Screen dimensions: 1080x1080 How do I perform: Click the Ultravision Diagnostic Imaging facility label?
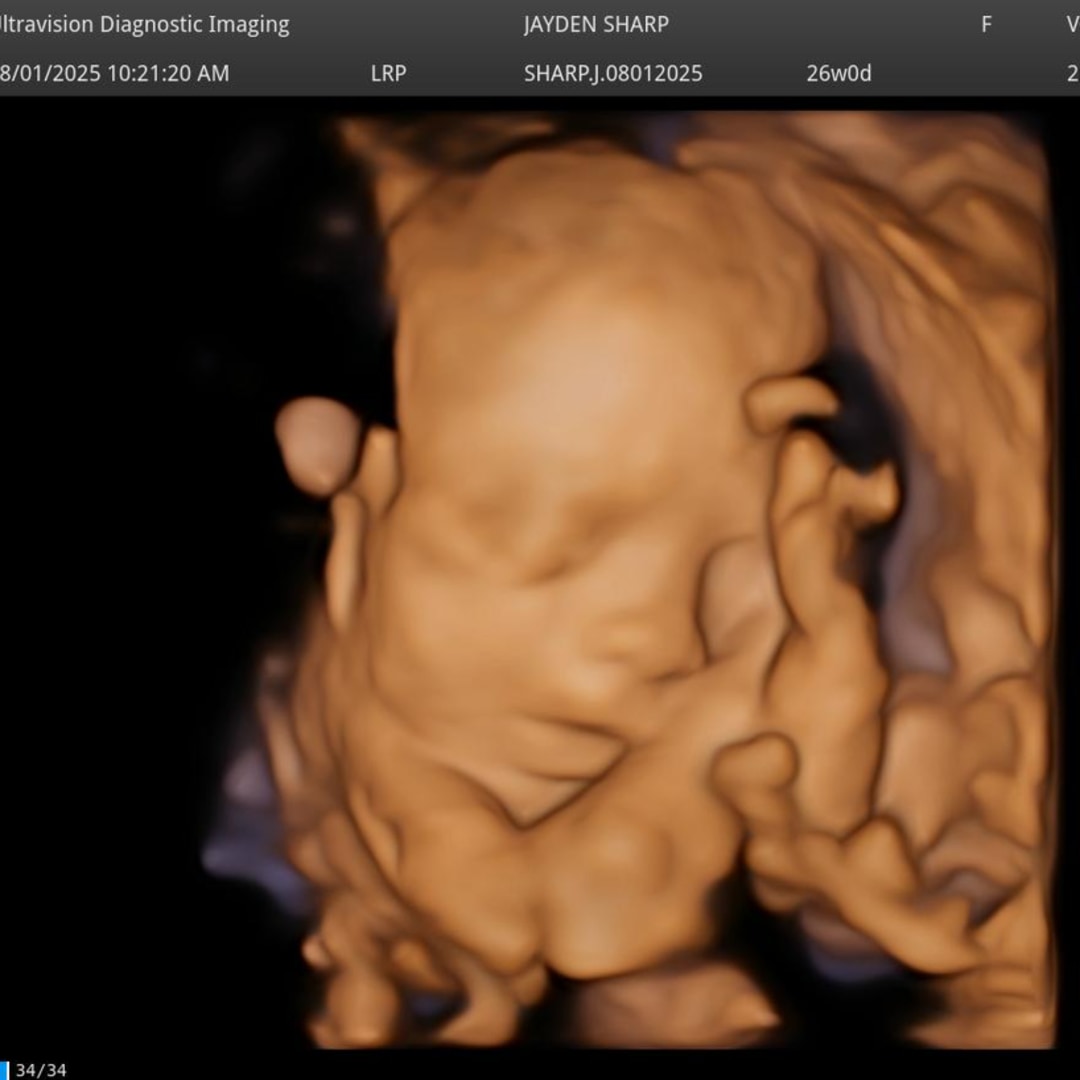click(143, 25)
